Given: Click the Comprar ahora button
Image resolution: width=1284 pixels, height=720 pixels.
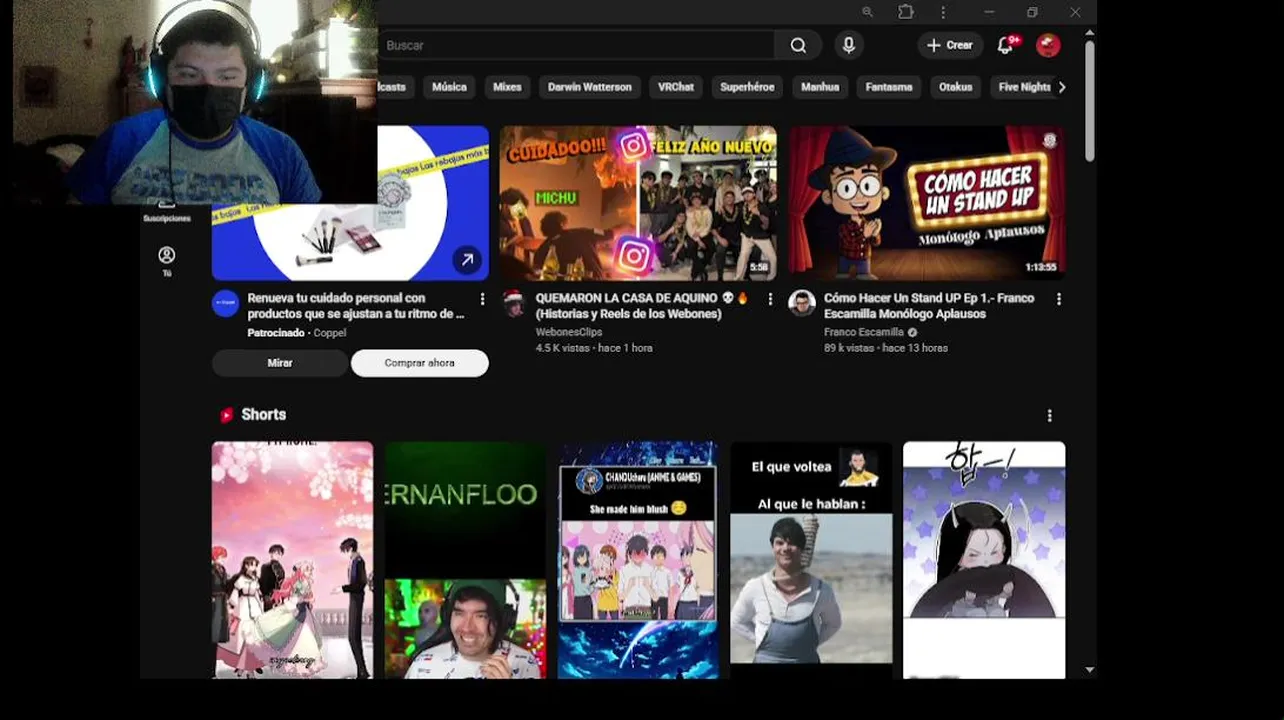Looking at the screenshot, I should tap(420, 363).
